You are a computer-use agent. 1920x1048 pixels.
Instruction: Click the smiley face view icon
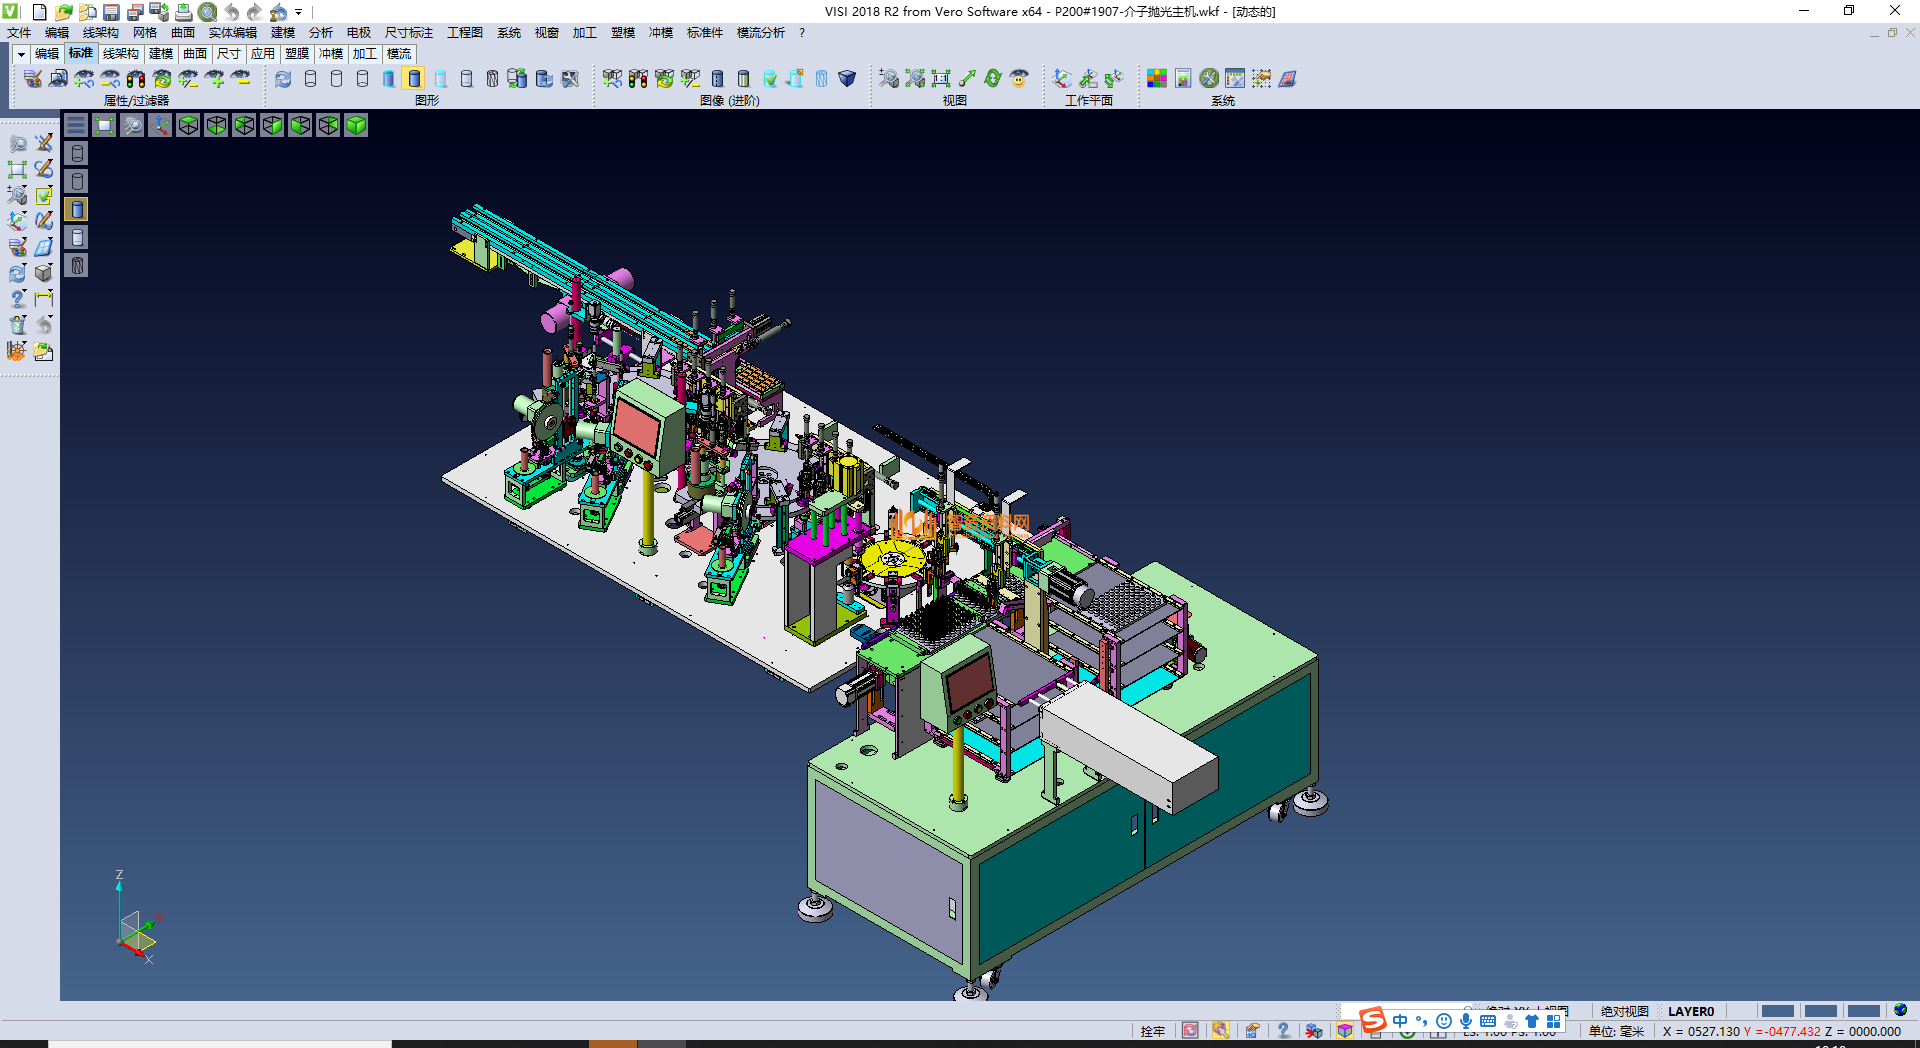coord(1019,78)
